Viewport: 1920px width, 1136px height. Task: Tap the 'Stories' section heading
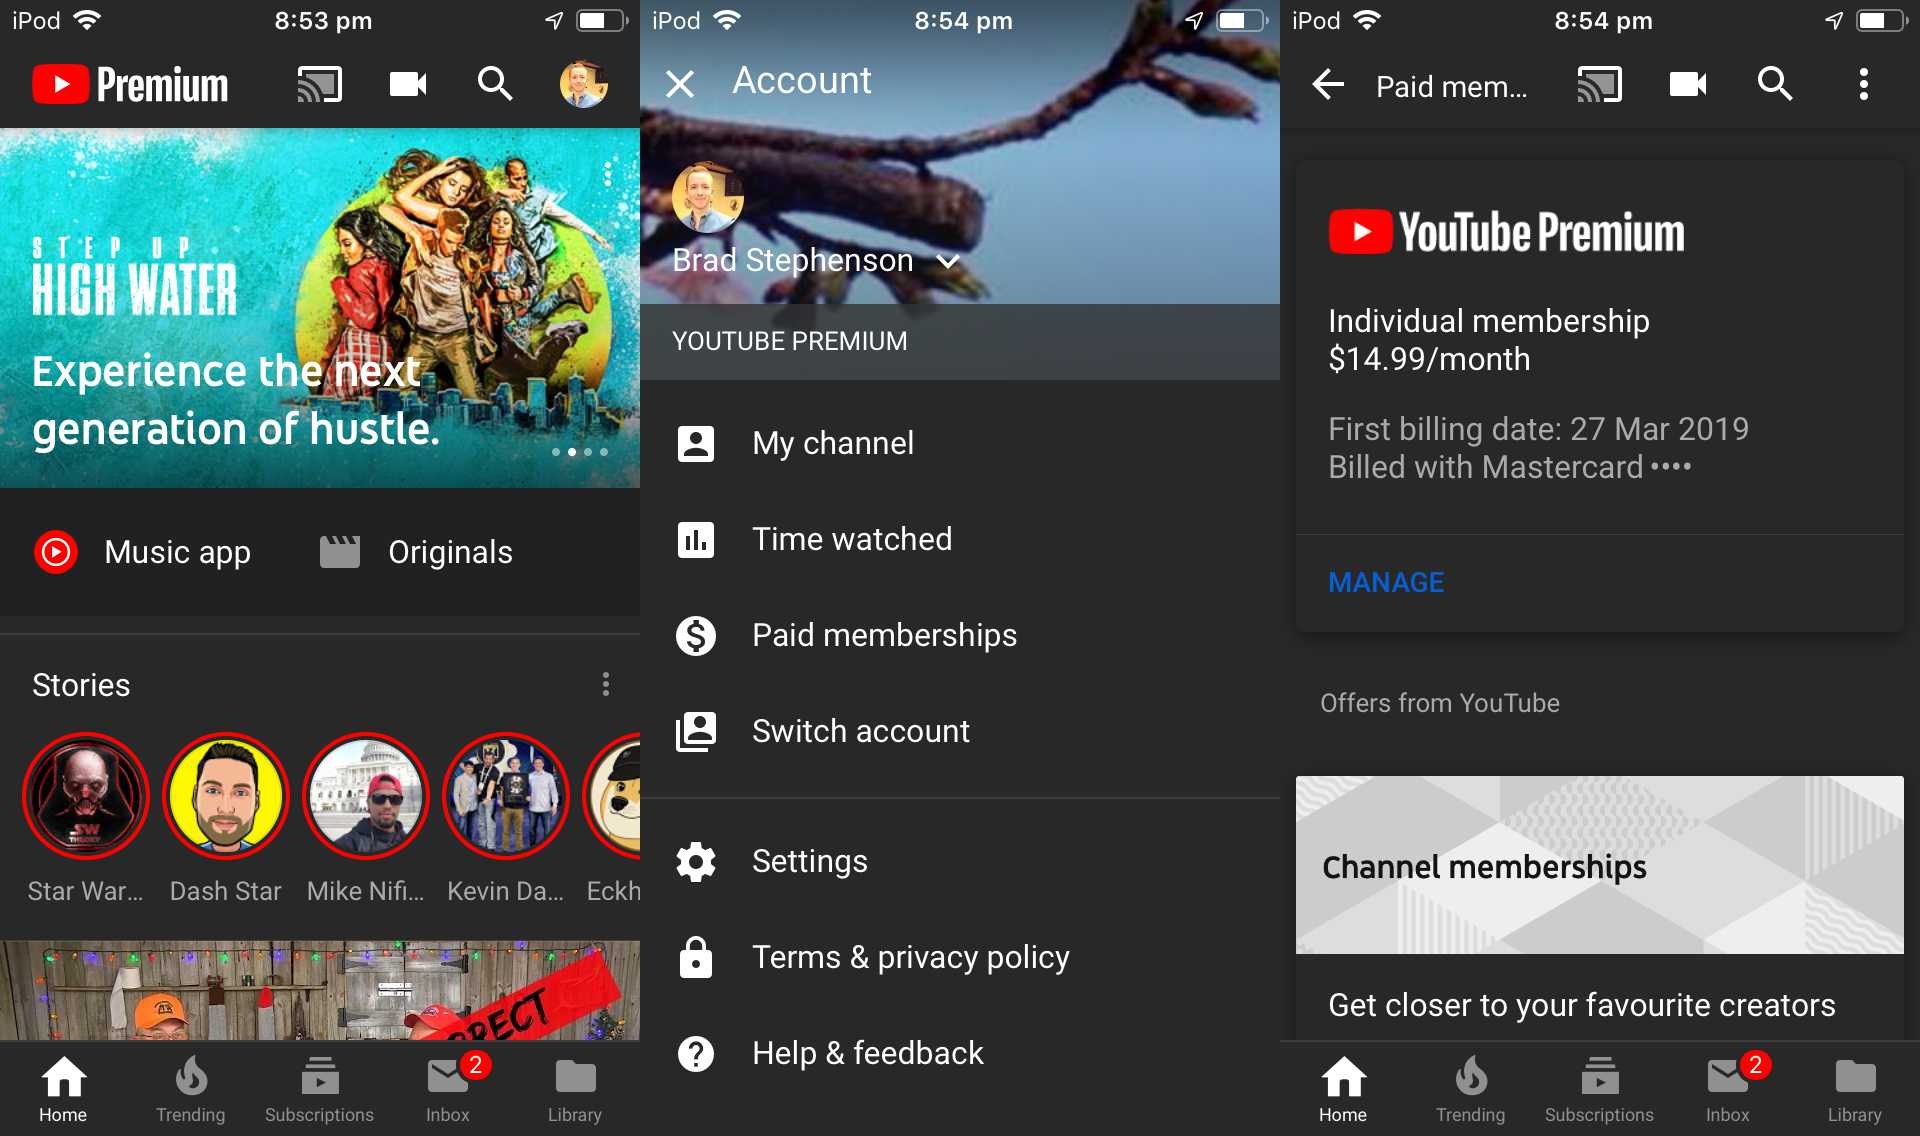pos(81,685)
